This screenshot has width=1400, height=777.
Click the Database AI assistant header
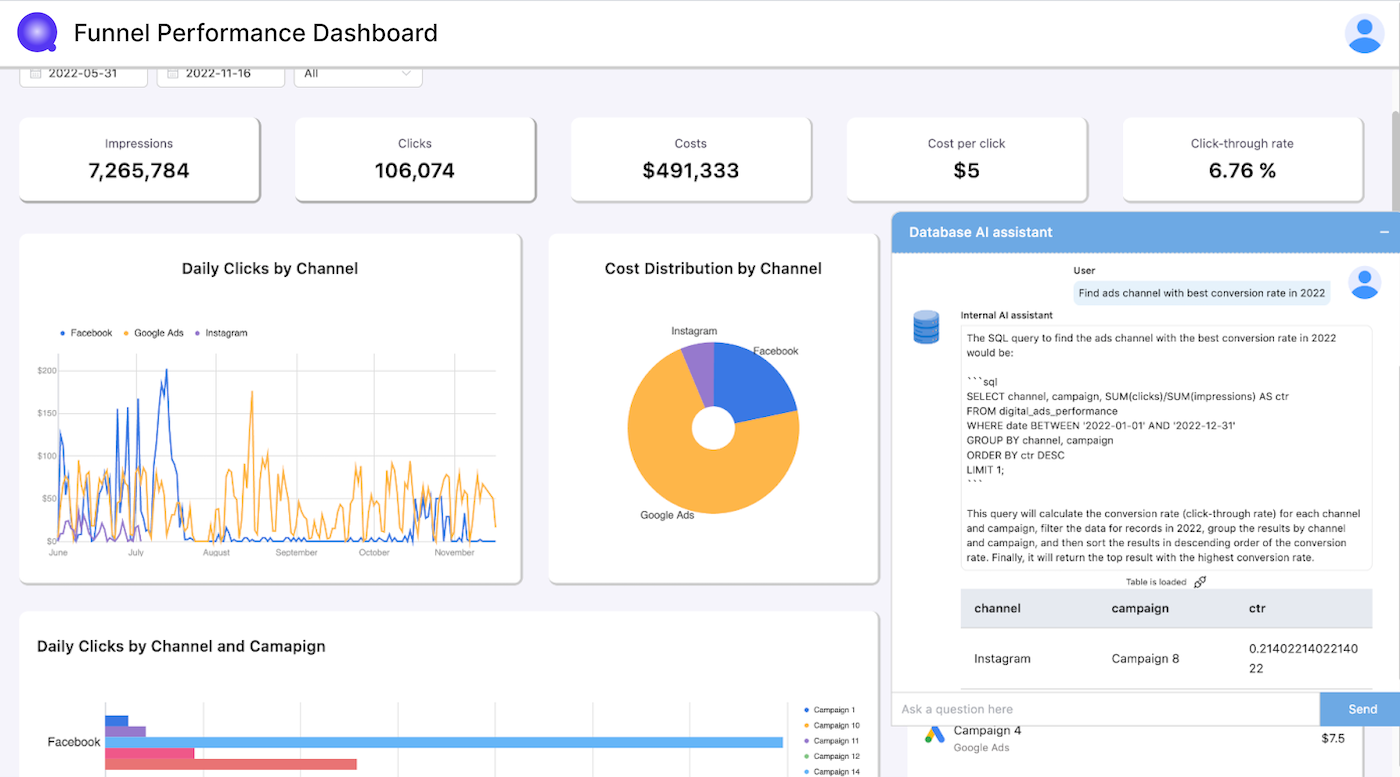980,232
